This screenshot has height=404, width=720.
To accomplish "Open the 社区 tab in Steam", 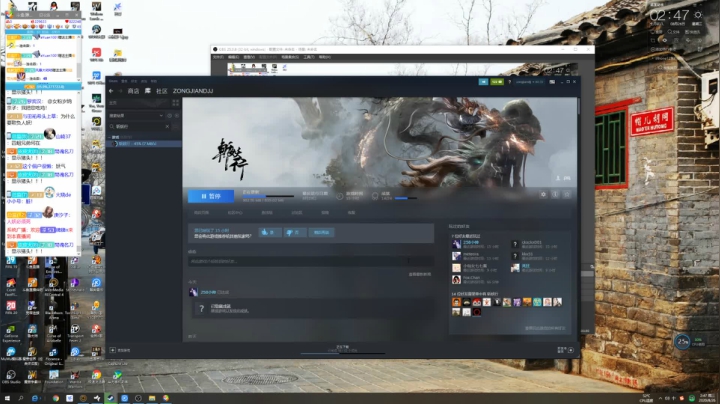I will click(162, 91).
